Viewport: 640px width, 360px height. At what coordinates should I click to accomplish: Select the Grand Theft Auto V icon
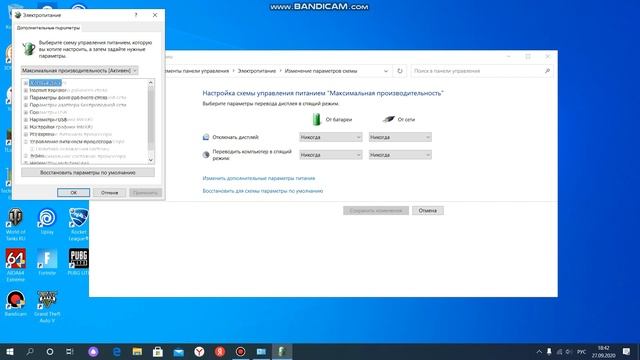47,307
